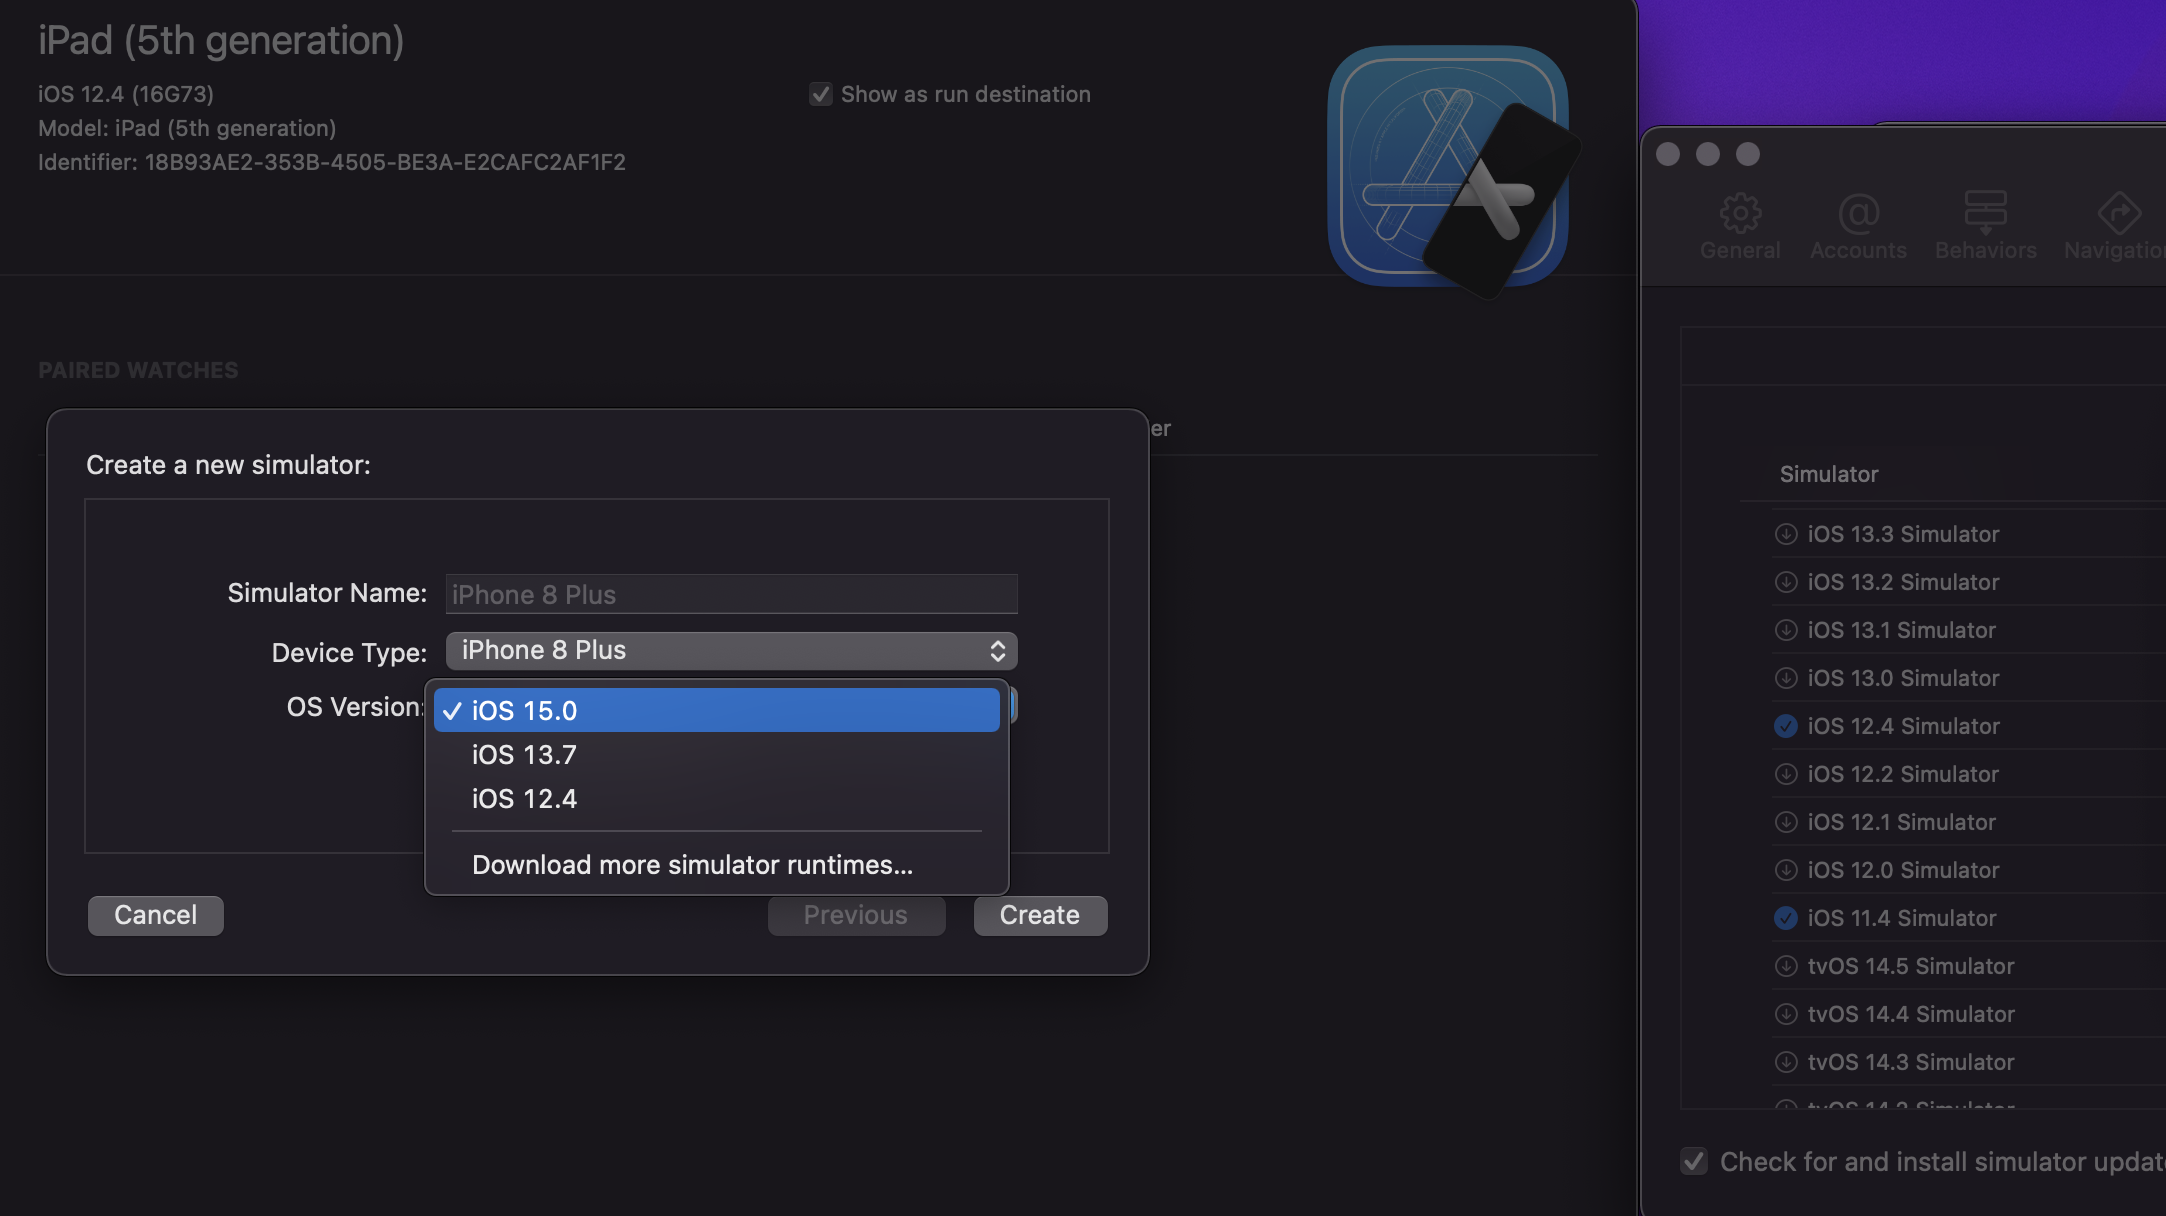The image size is (2166, 1216).
Task: Download iOS 13.3 Simulator via arrow icon
Action: click(1786, 534)
